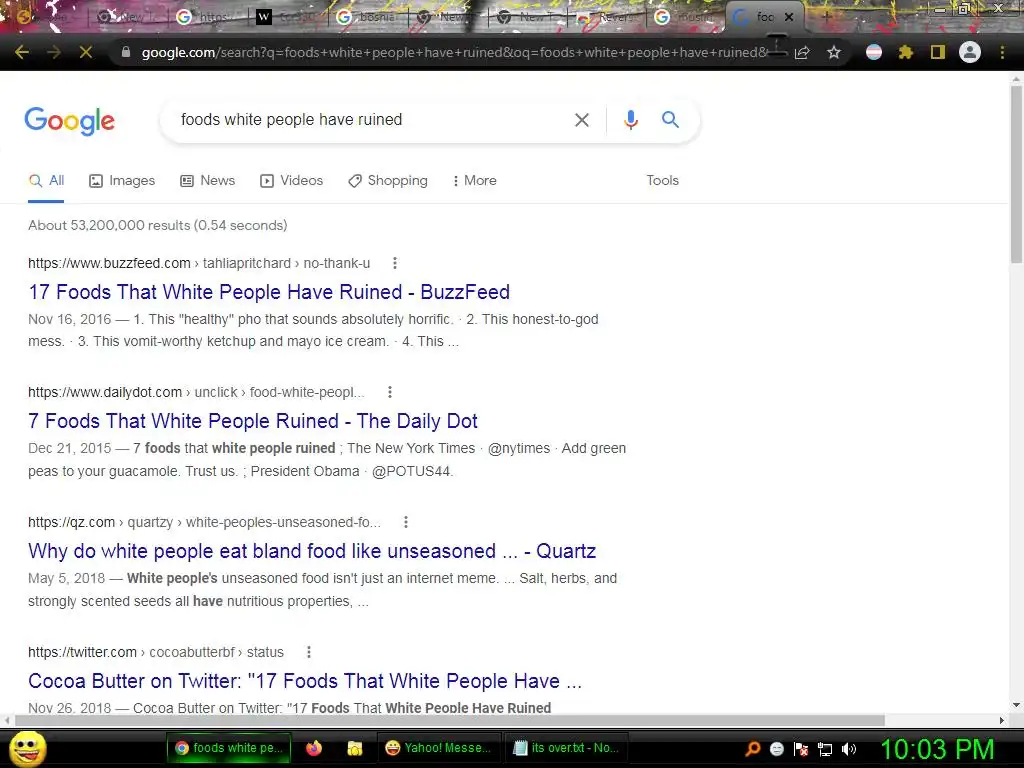This screenshot has height=768, width=1024.
Task: Open Chrome's three-dot menu
Action: tap(1002, 52)
